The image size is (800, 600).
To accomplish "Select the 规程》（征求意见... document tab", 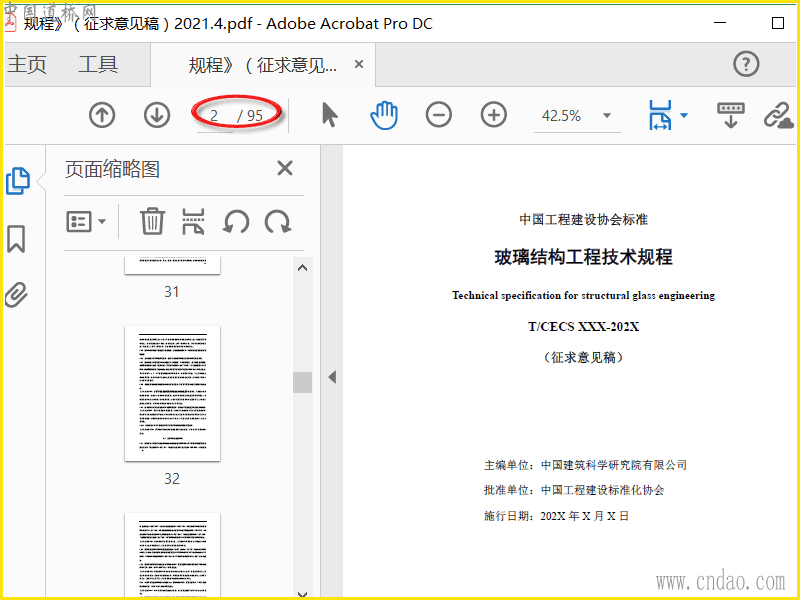I will coord(262,65).
